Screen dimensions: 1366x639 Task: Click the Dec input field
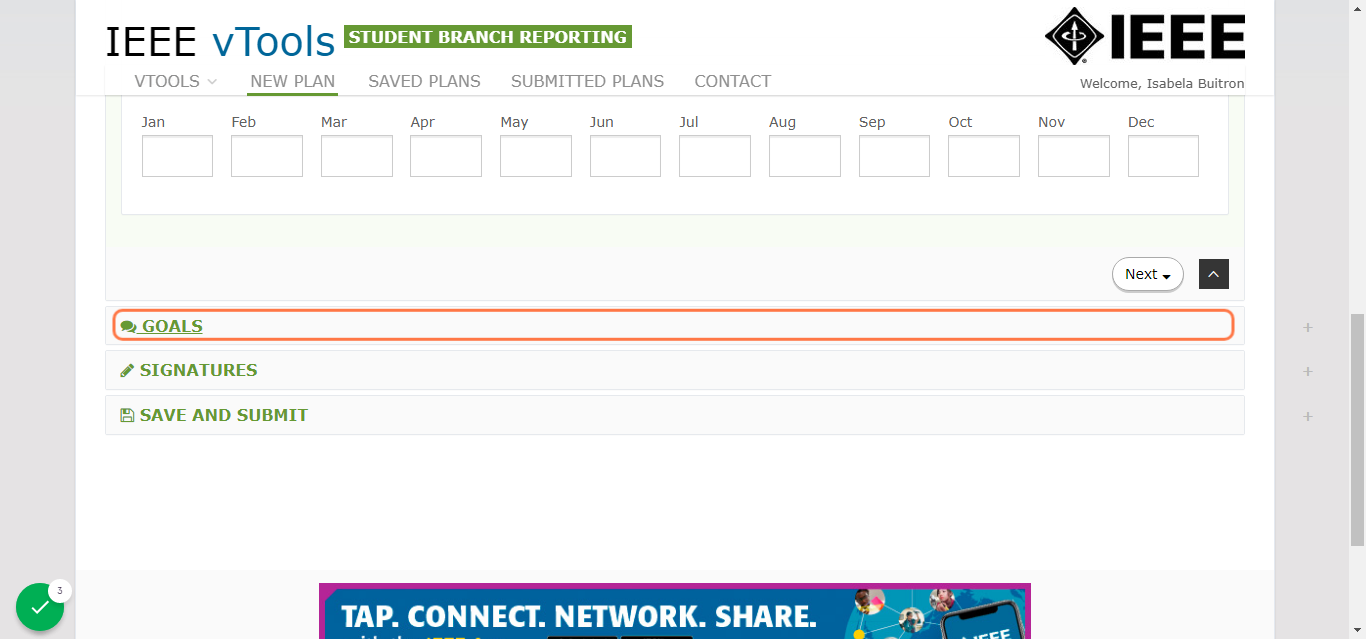click(x=1163, y=156)
